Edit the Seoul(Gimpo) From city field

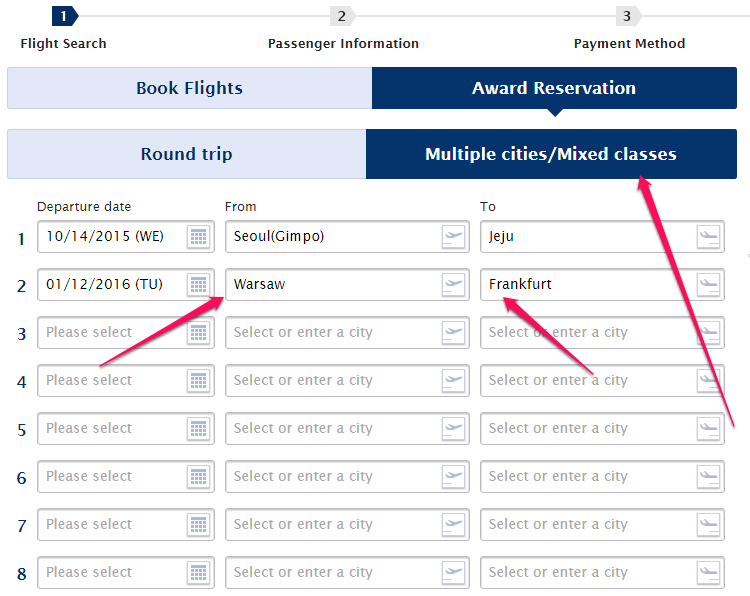coord(347,237)
